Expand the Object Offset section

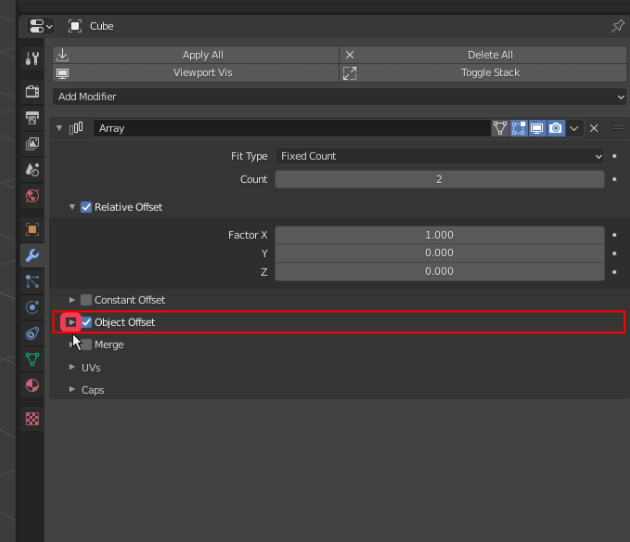pos(71,322)
